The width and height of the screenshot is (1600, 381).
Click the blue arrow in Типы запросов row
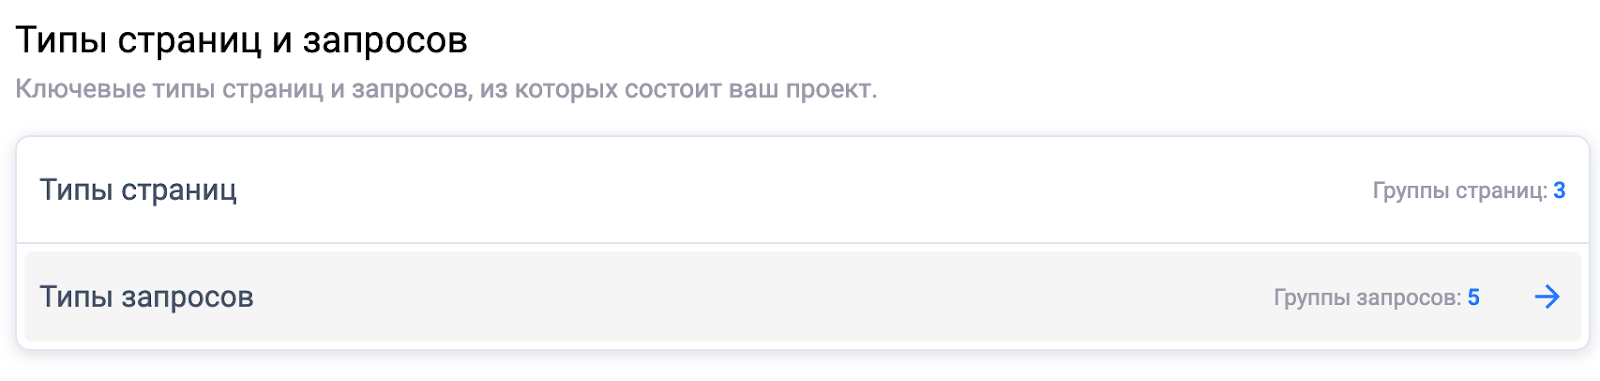click(x=1547, y=297)
